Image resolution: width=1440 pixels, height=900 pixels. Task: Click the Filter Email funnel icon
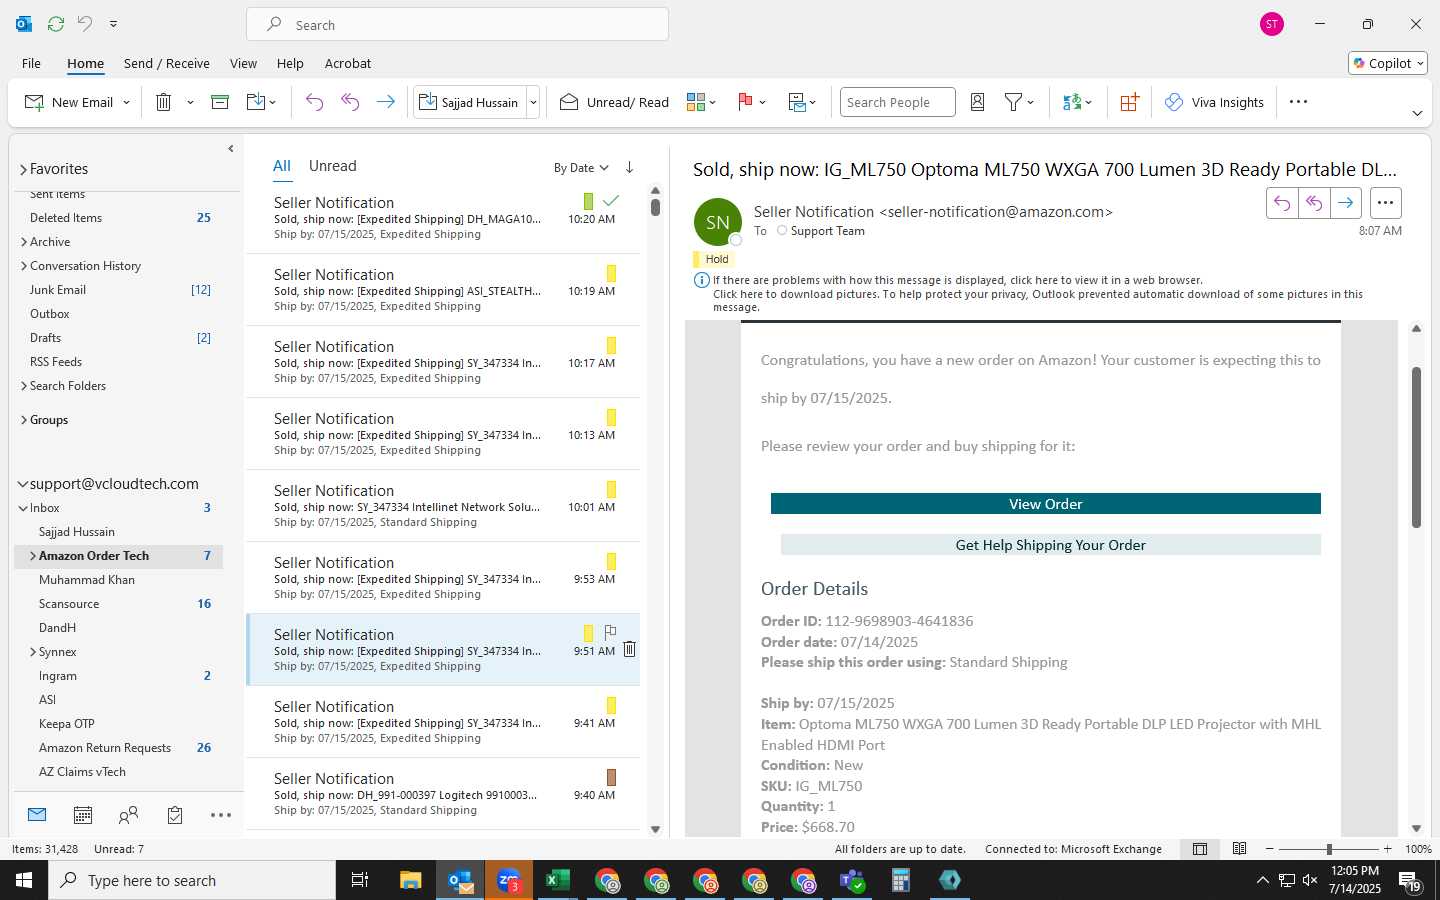[1013, 102]
